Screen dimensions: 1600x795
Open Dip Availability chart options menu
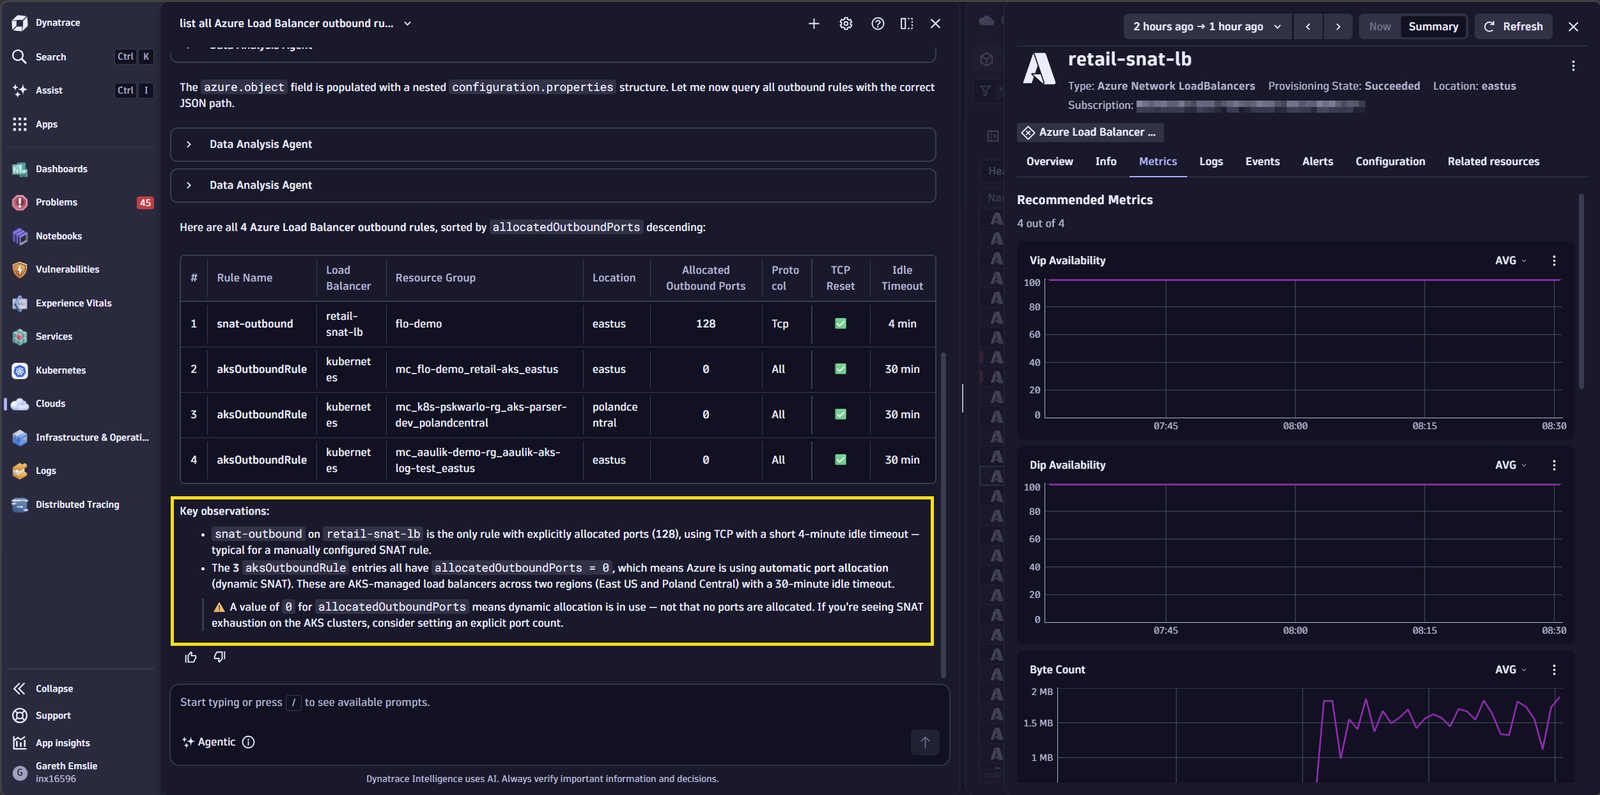(x=1554, y=465)
